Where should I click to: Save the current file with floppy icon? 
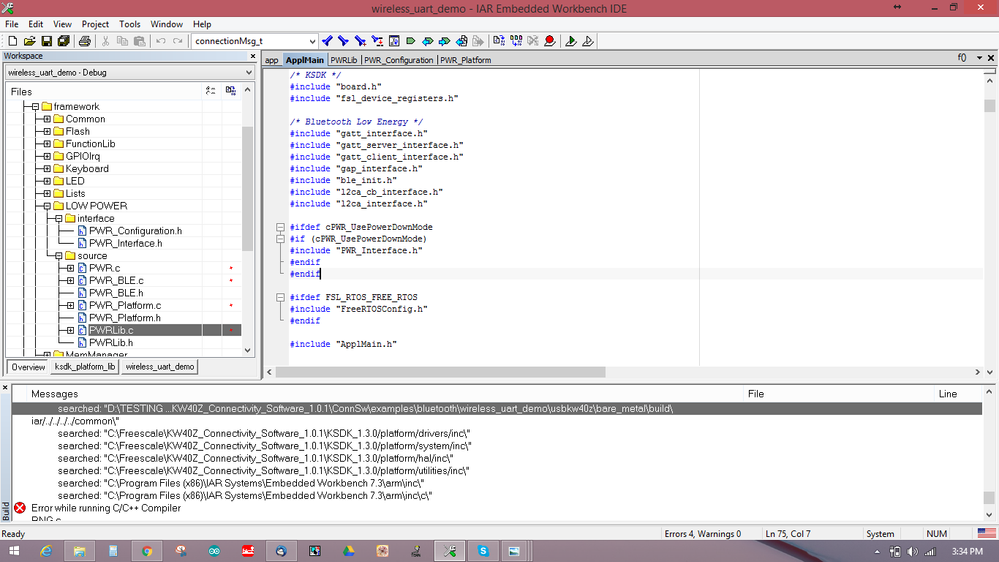(x=47, y=41)
